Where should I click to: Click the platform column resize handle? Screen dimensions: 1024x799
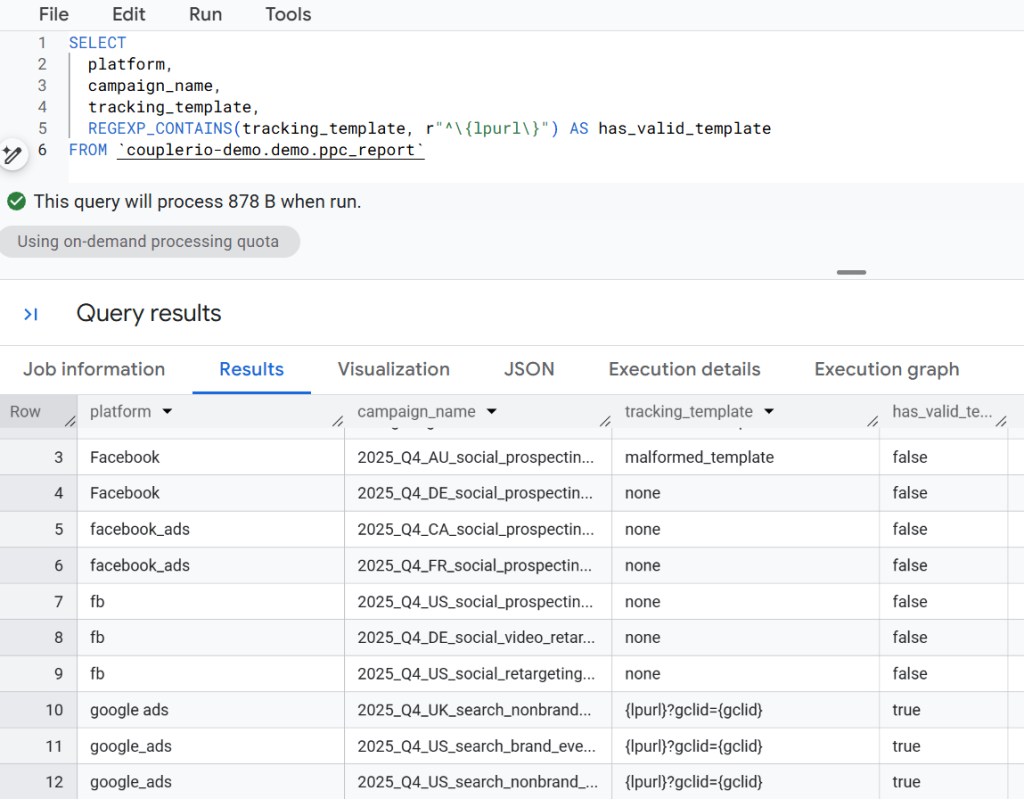click(338, 421)
